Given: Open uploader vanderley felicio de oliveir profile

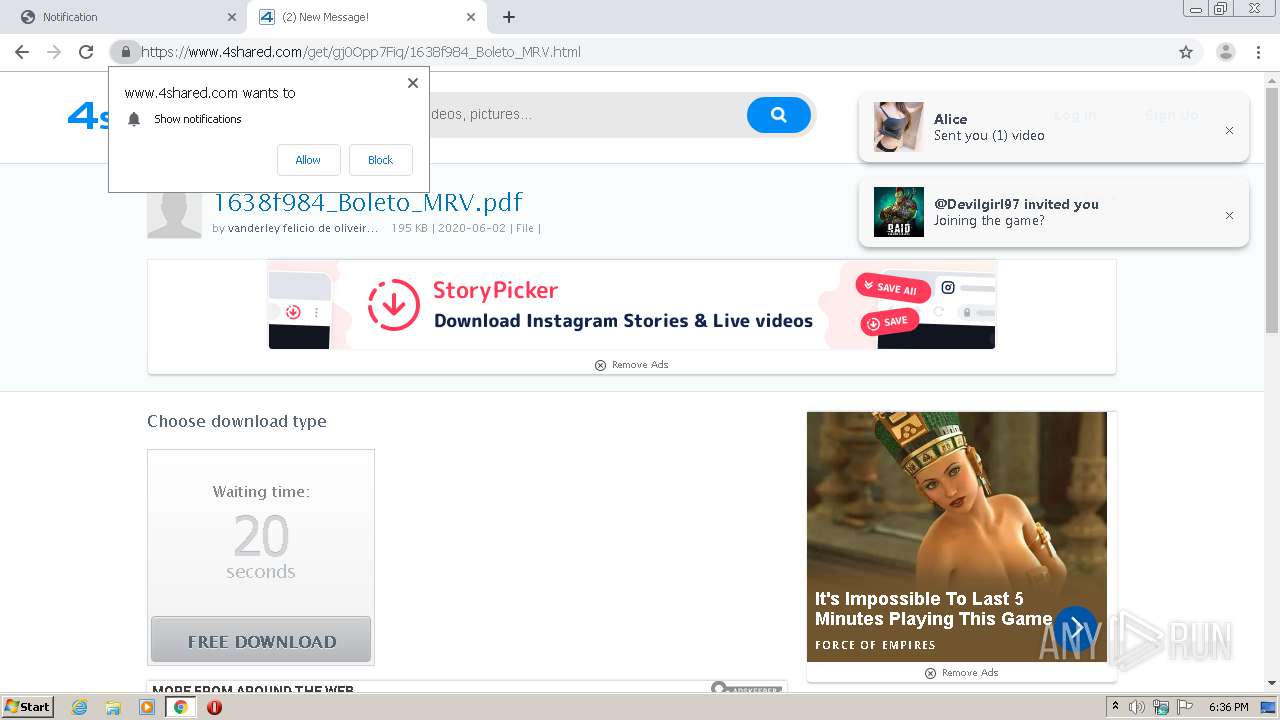Looking at the screenshot, I should (x=303, y=228).
